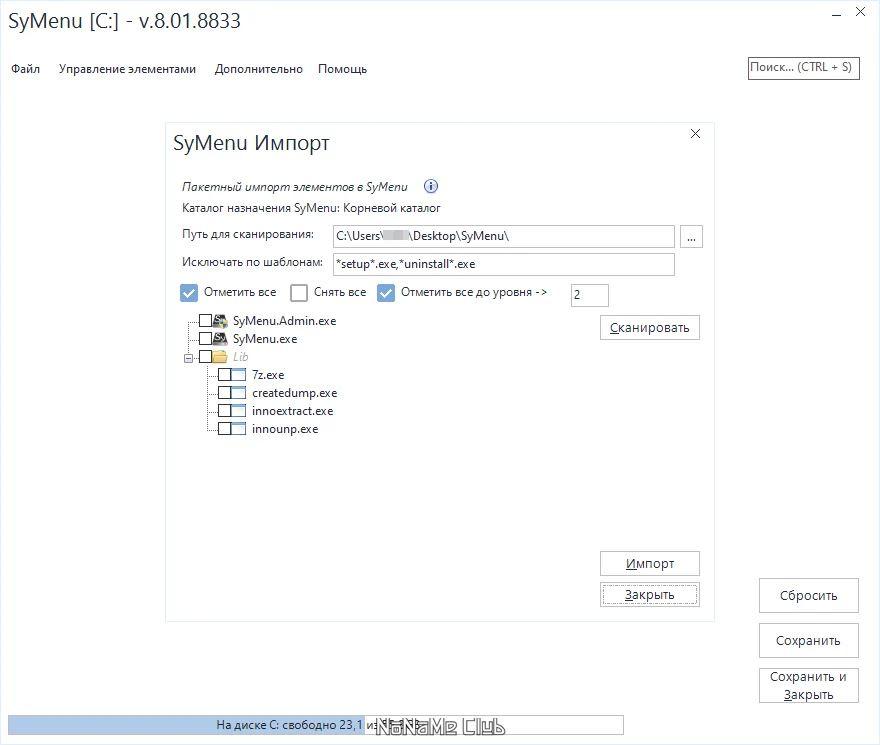This screenshot has height=745, width=880.
Task: Check the innoextract.exe checkbox
Action: (x=224, y=410)
